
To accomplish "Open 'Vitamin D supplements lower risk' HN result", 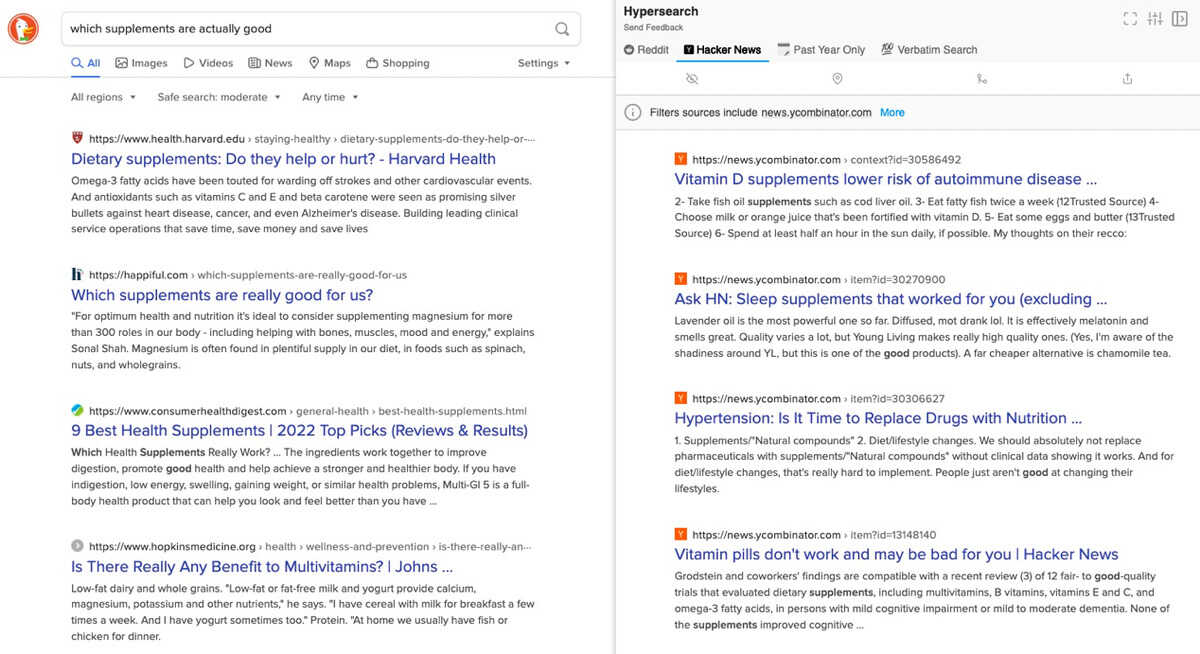I will pyautogui.click(x=886, y=179).
